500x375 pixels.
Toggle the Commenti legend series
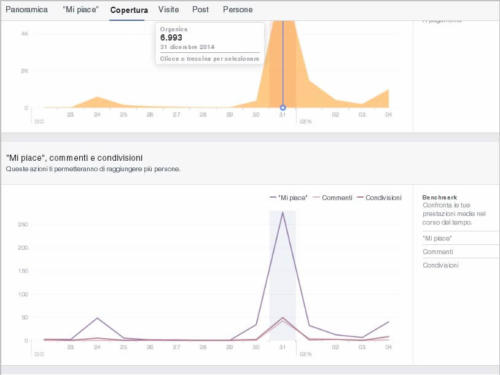click(332, 198)
